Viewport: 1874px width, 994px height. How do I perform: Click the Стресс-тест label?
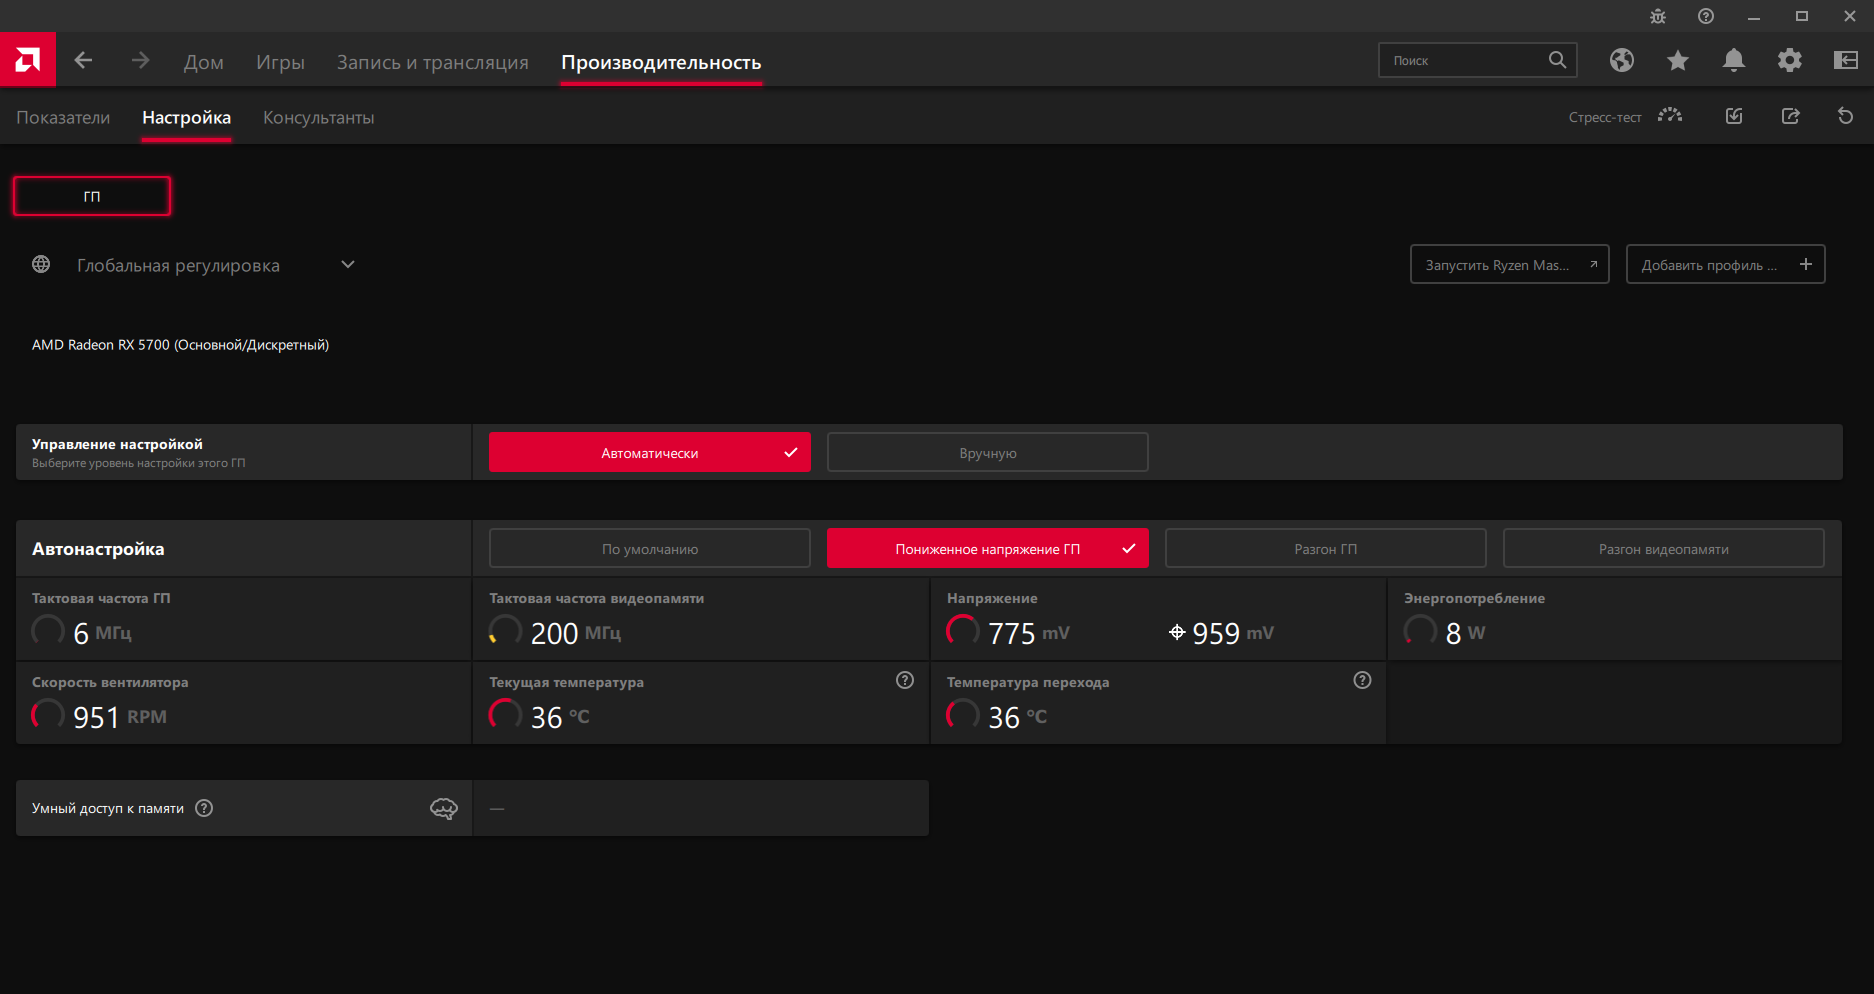(x=1605, y=117)
